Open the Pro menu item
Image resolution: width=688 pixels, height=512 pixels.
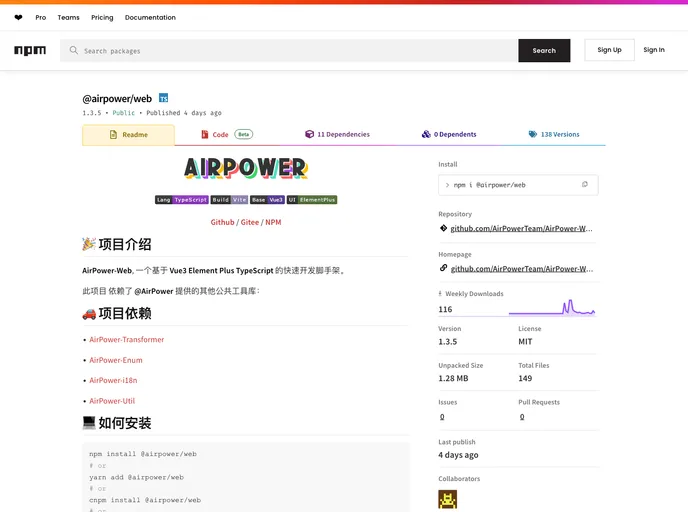(41, 18)
